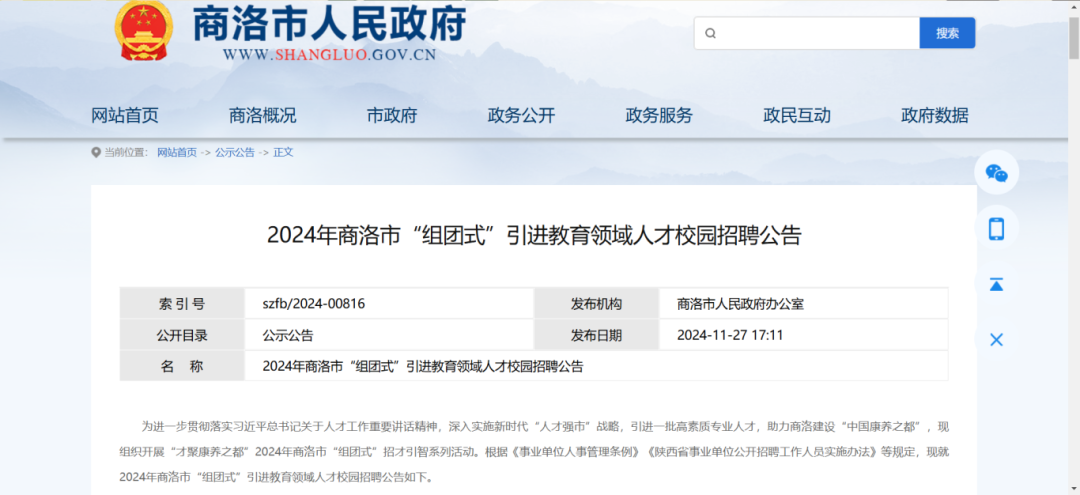Viewport: 1080px width, 495px height.
Task: Click the back-to-top arrow icon
Action: point(996,284)
